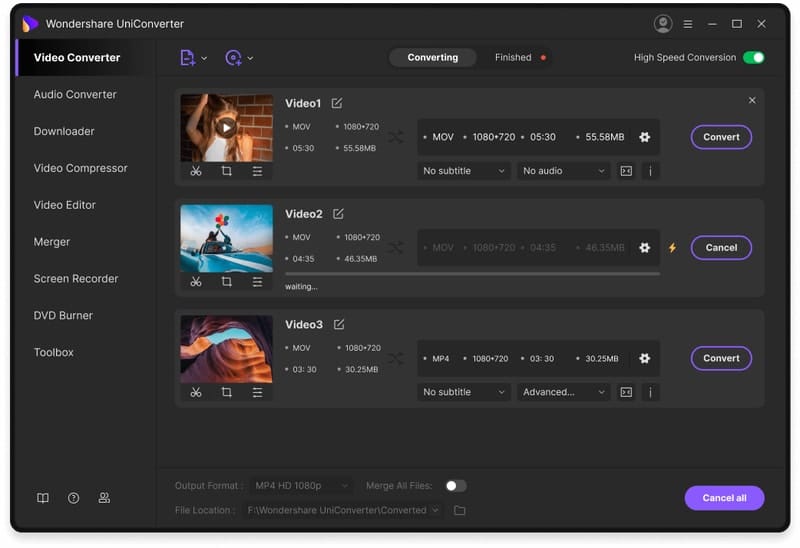Click the Cancel all button
Image resolution: width=800 pixels, height=548 pixels.
click(724, 498)
